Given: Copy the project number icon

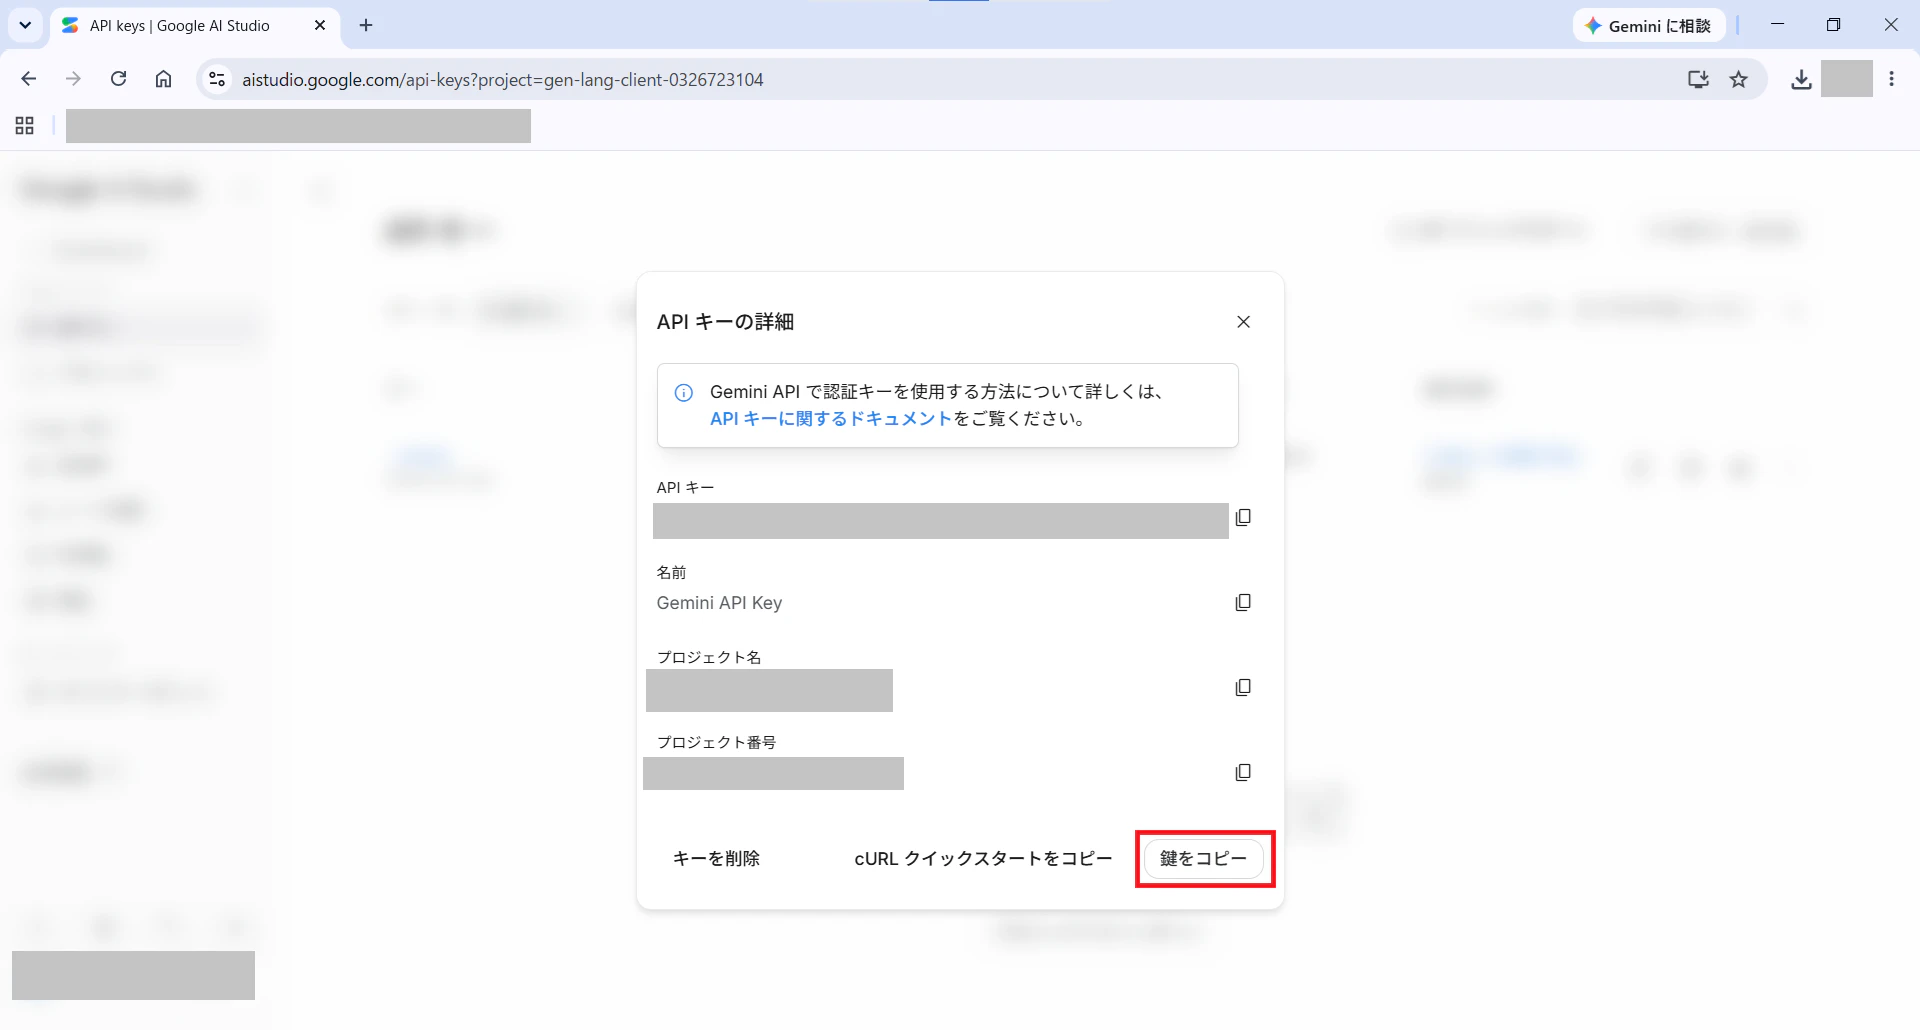Looking at the screenshot, I should (1243, 772).
